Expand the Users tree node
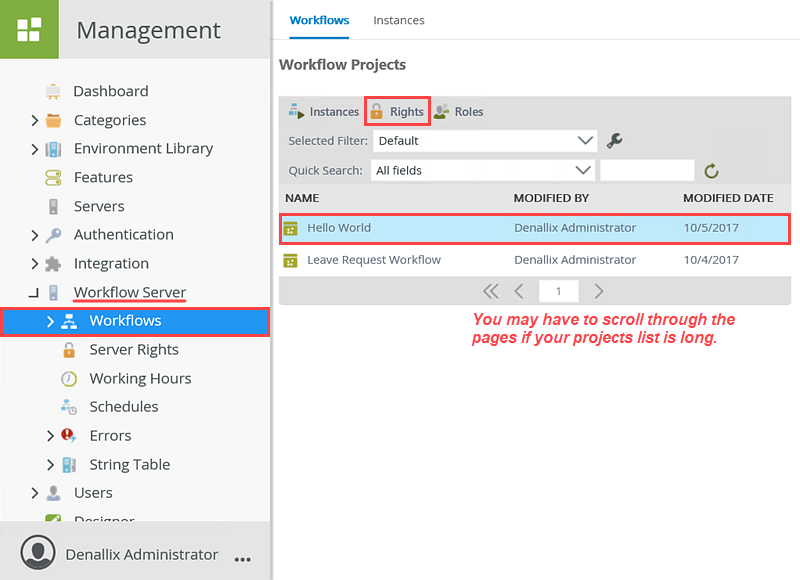The image size is (800, 580). pos(34,493)
